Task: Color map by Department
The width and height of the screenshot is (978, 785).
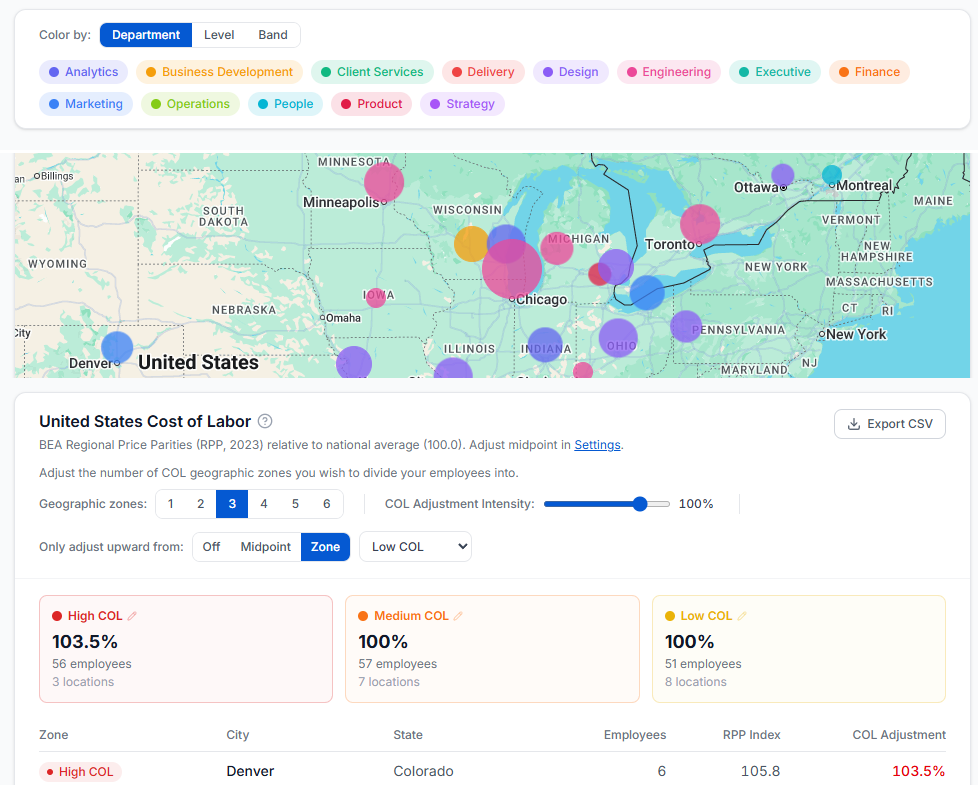Action: tap(146, 35)
